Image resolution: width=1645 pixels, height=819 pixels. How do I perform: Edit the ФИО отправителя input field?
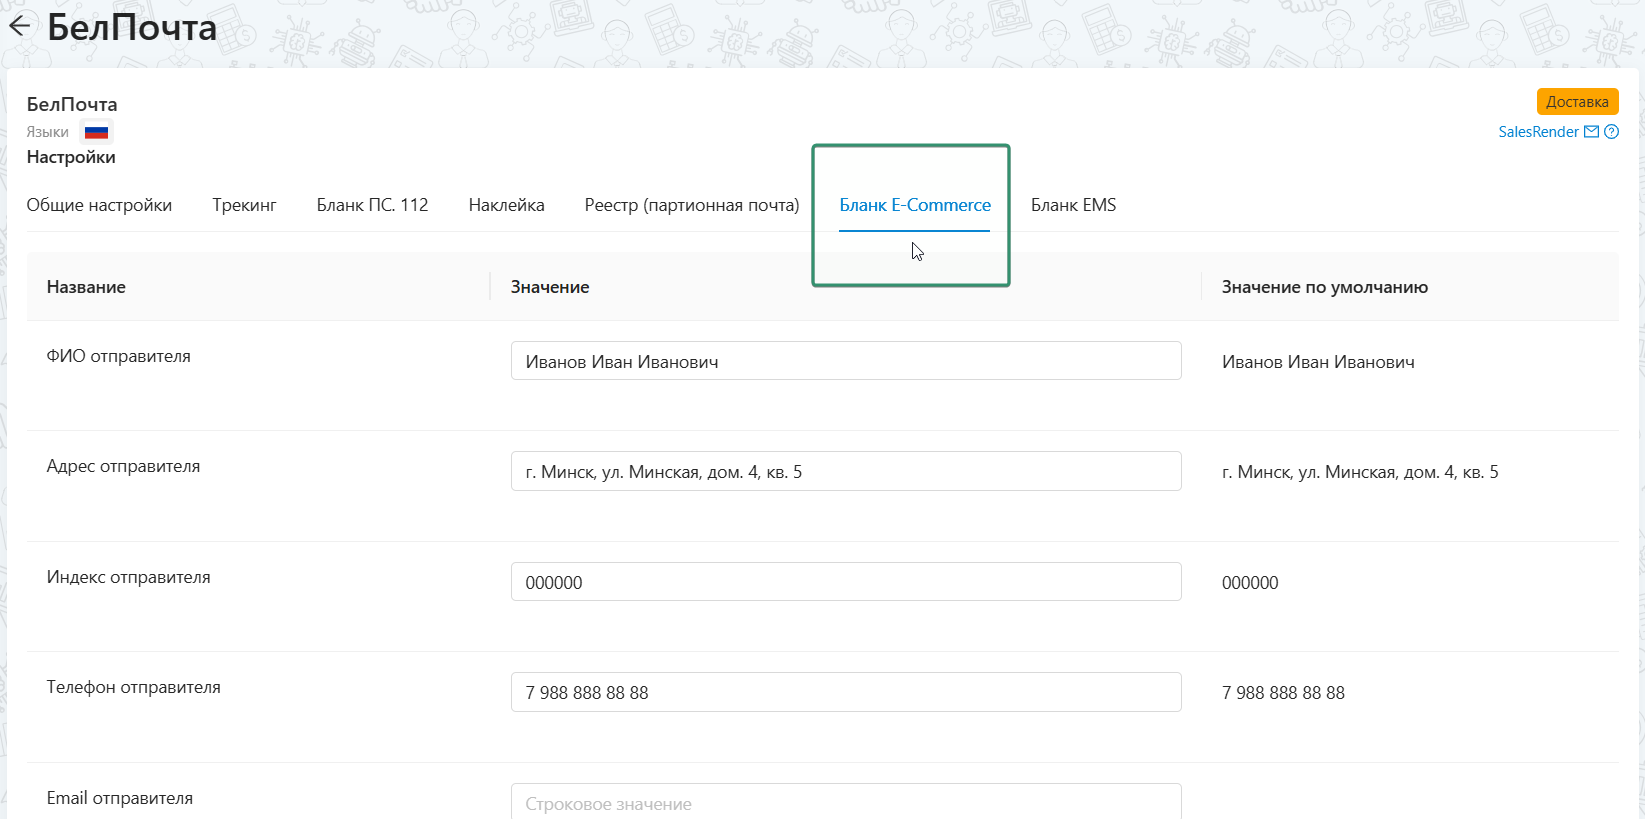click(x=846, y=361)
